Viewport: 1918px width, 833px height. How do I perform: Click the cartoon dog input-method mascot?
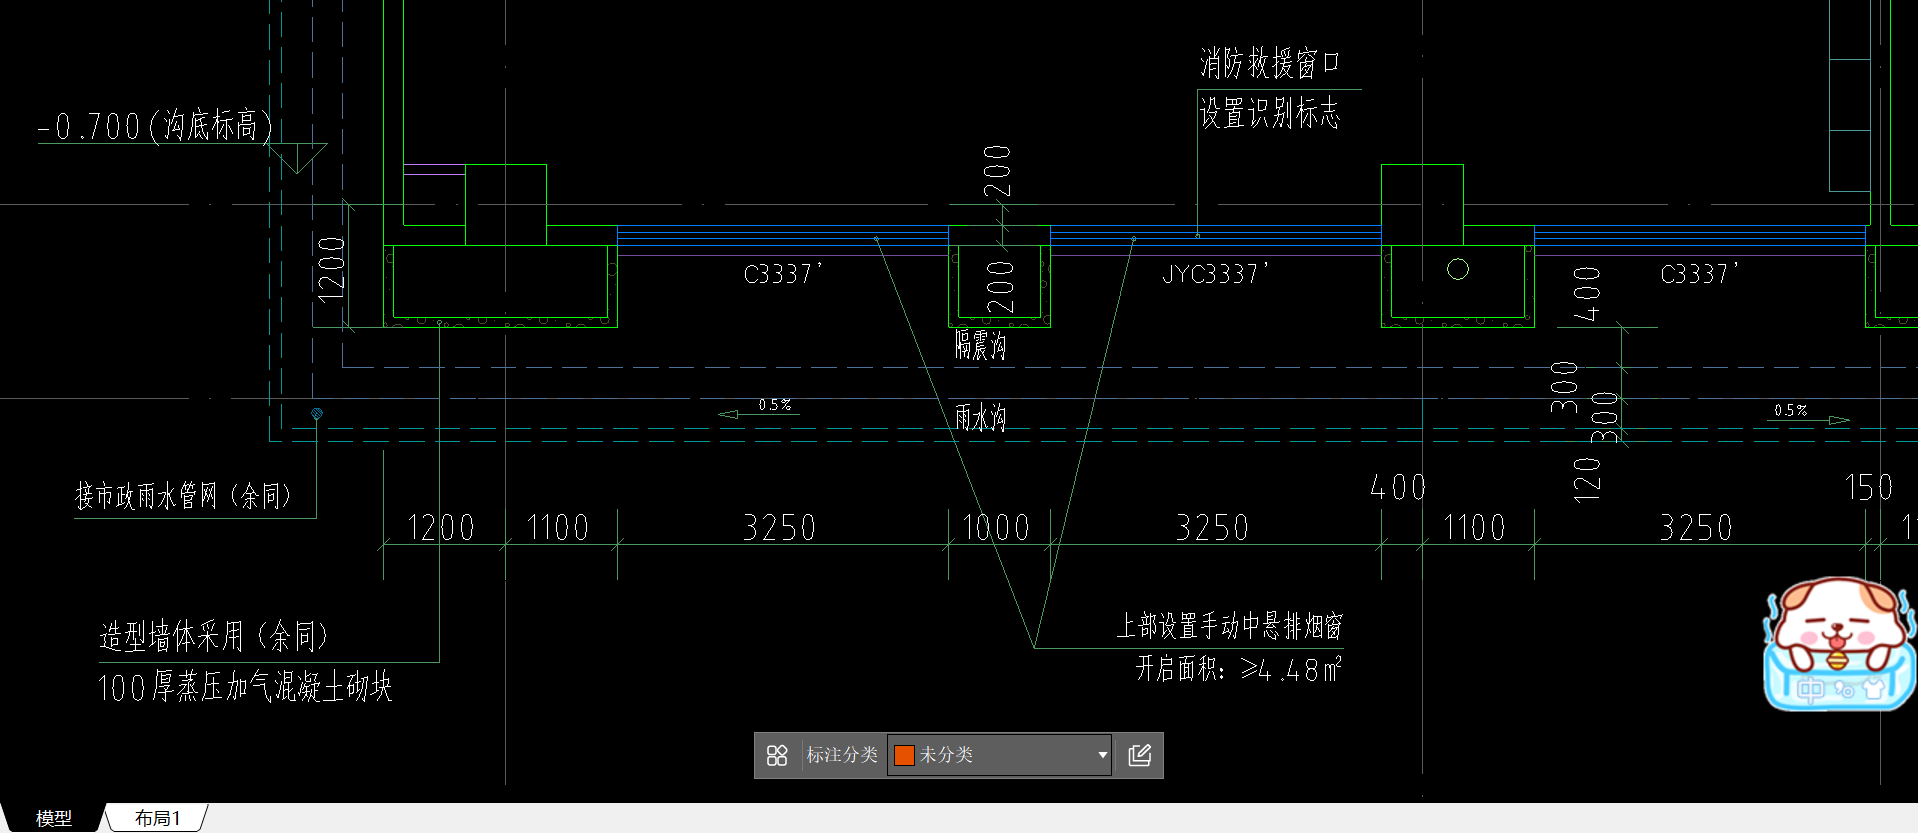1839,644
